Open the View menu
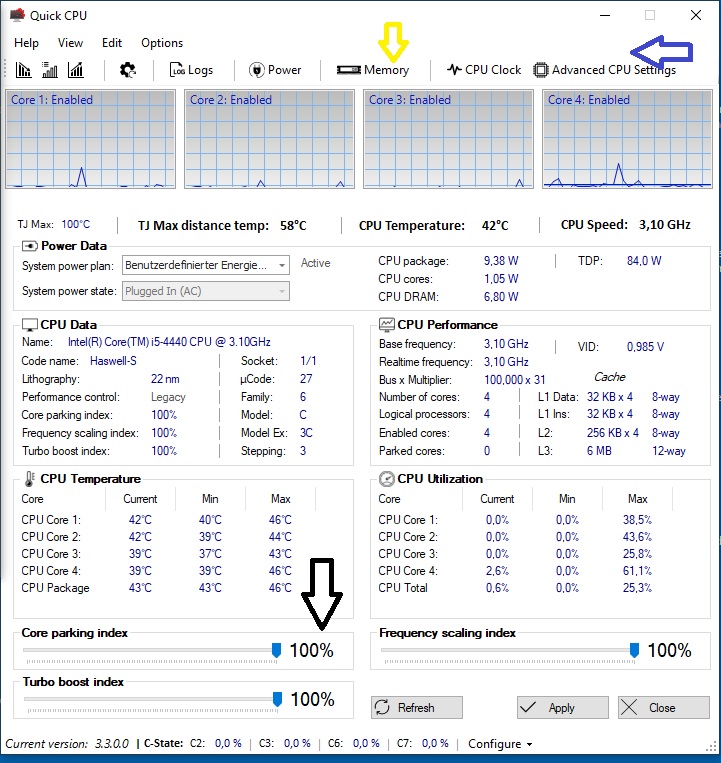 [71, 43]
